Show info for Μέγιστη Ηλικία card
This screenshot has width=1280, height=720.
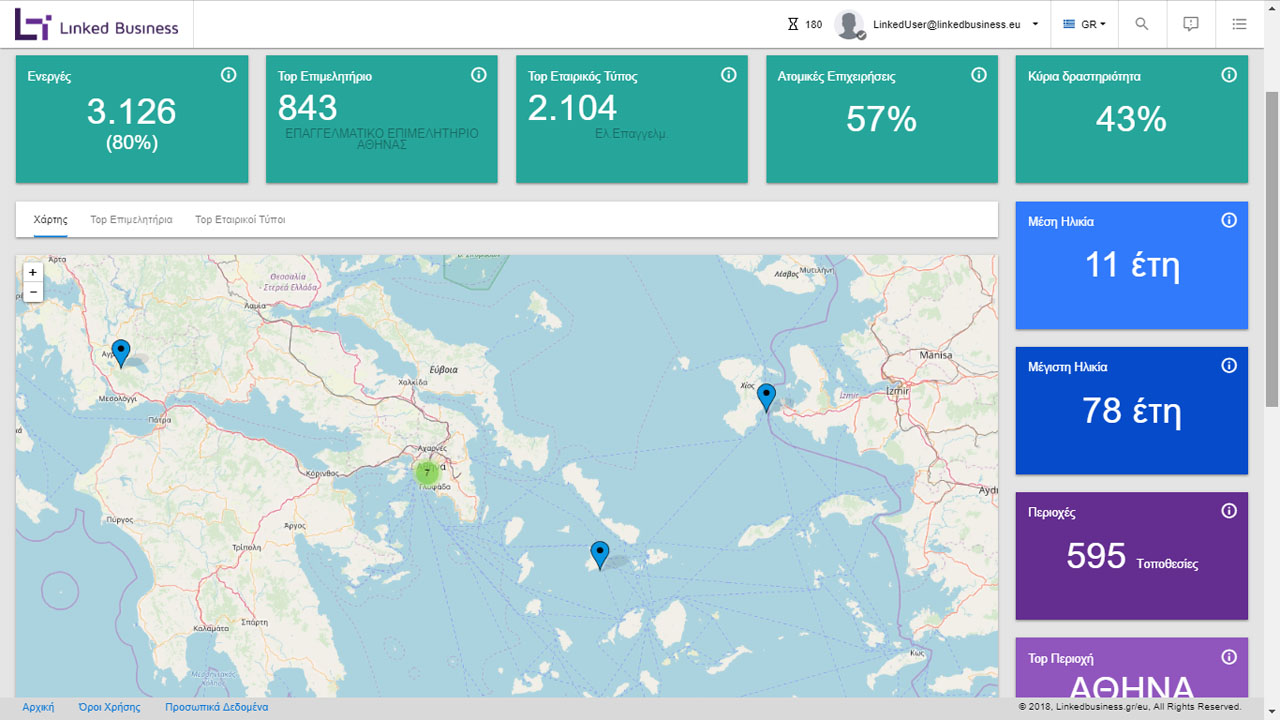coord(1229,366)
